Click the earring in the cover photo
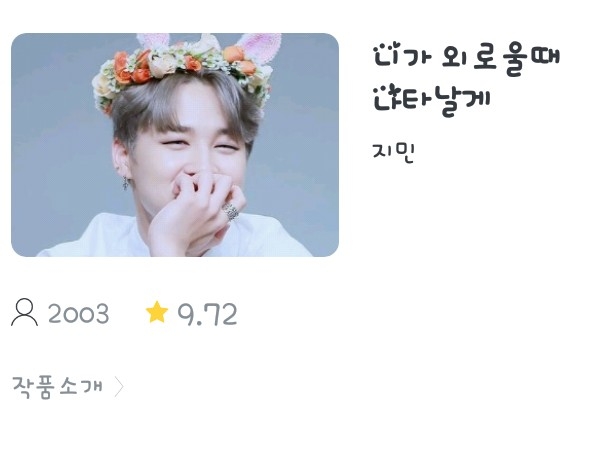This screenshot has height=452, width=604. (126, 183)
